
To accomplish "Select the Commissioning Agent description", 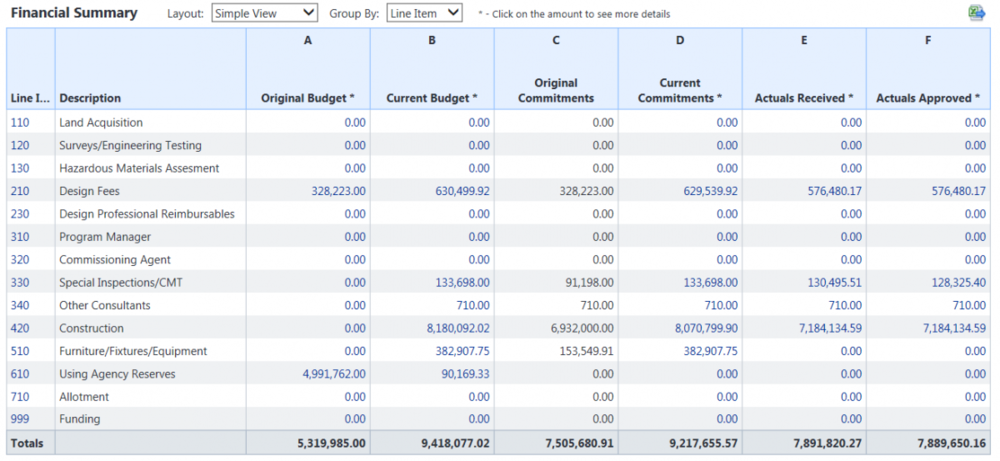I will tap(115, 260).
